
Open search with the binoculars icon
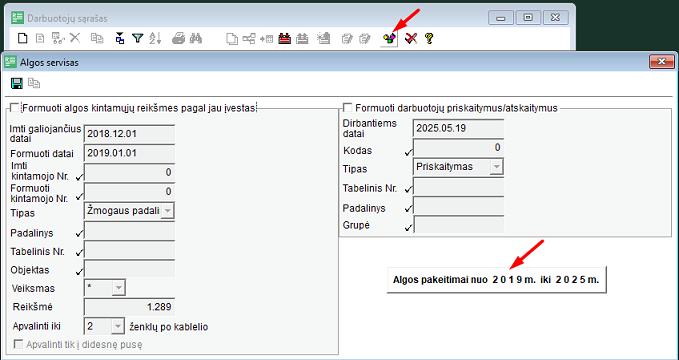pyautogui.click(x=196, y=39)
